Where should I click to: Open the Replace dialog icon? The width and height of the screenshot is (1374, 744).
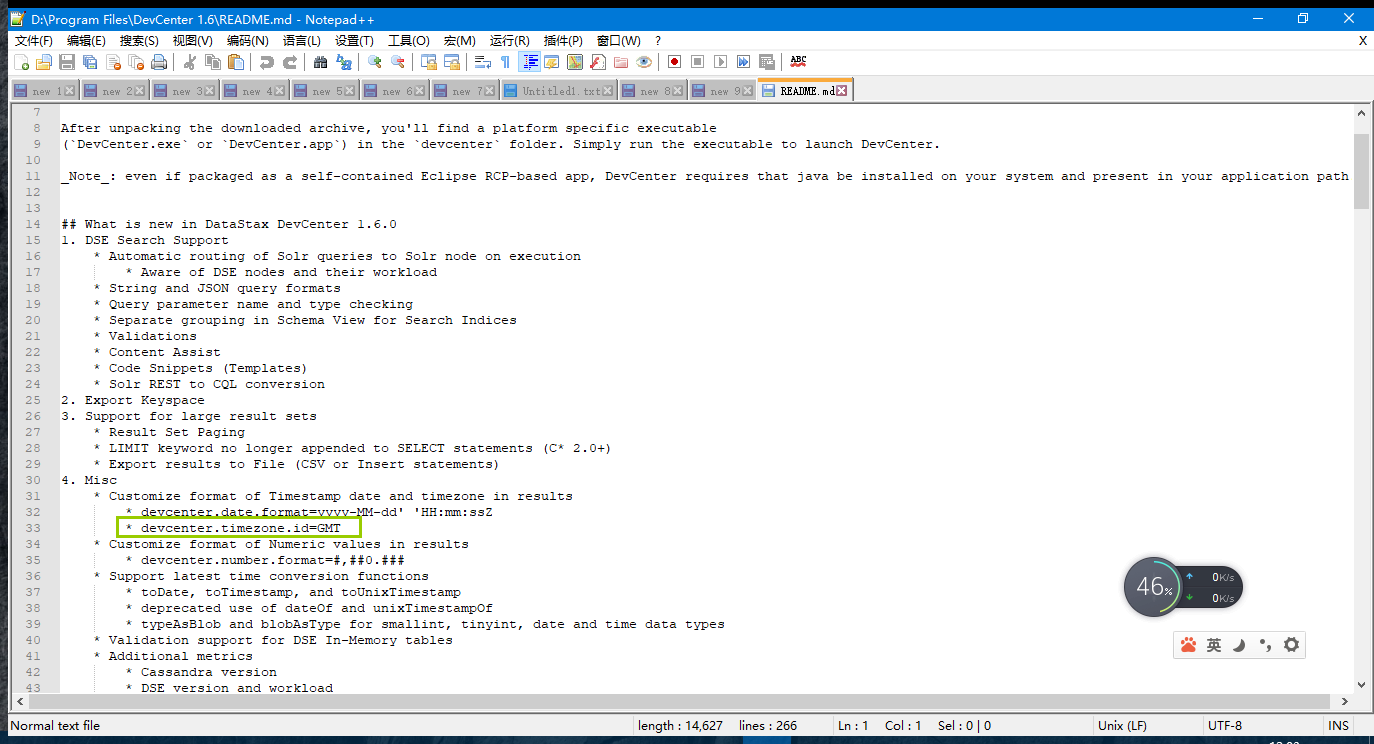[344, 62]
